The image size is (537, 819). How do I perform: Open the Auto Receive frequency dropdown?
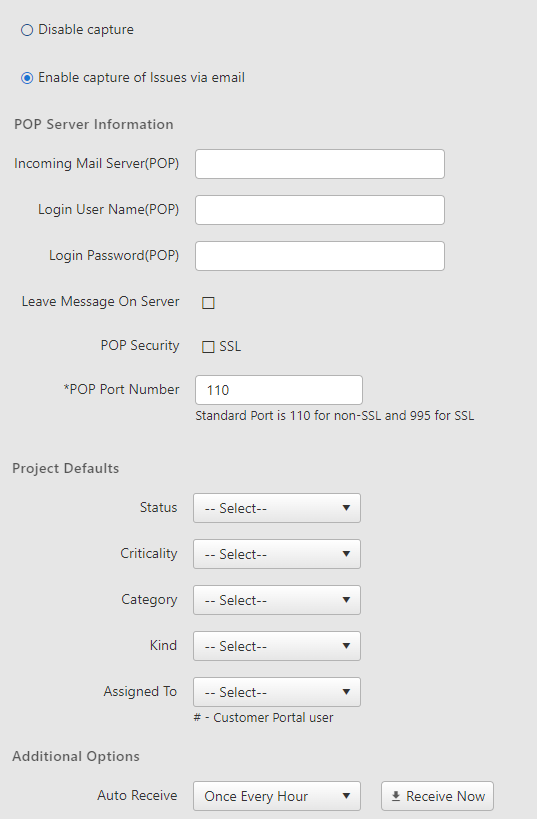click(x=277, y=796)
